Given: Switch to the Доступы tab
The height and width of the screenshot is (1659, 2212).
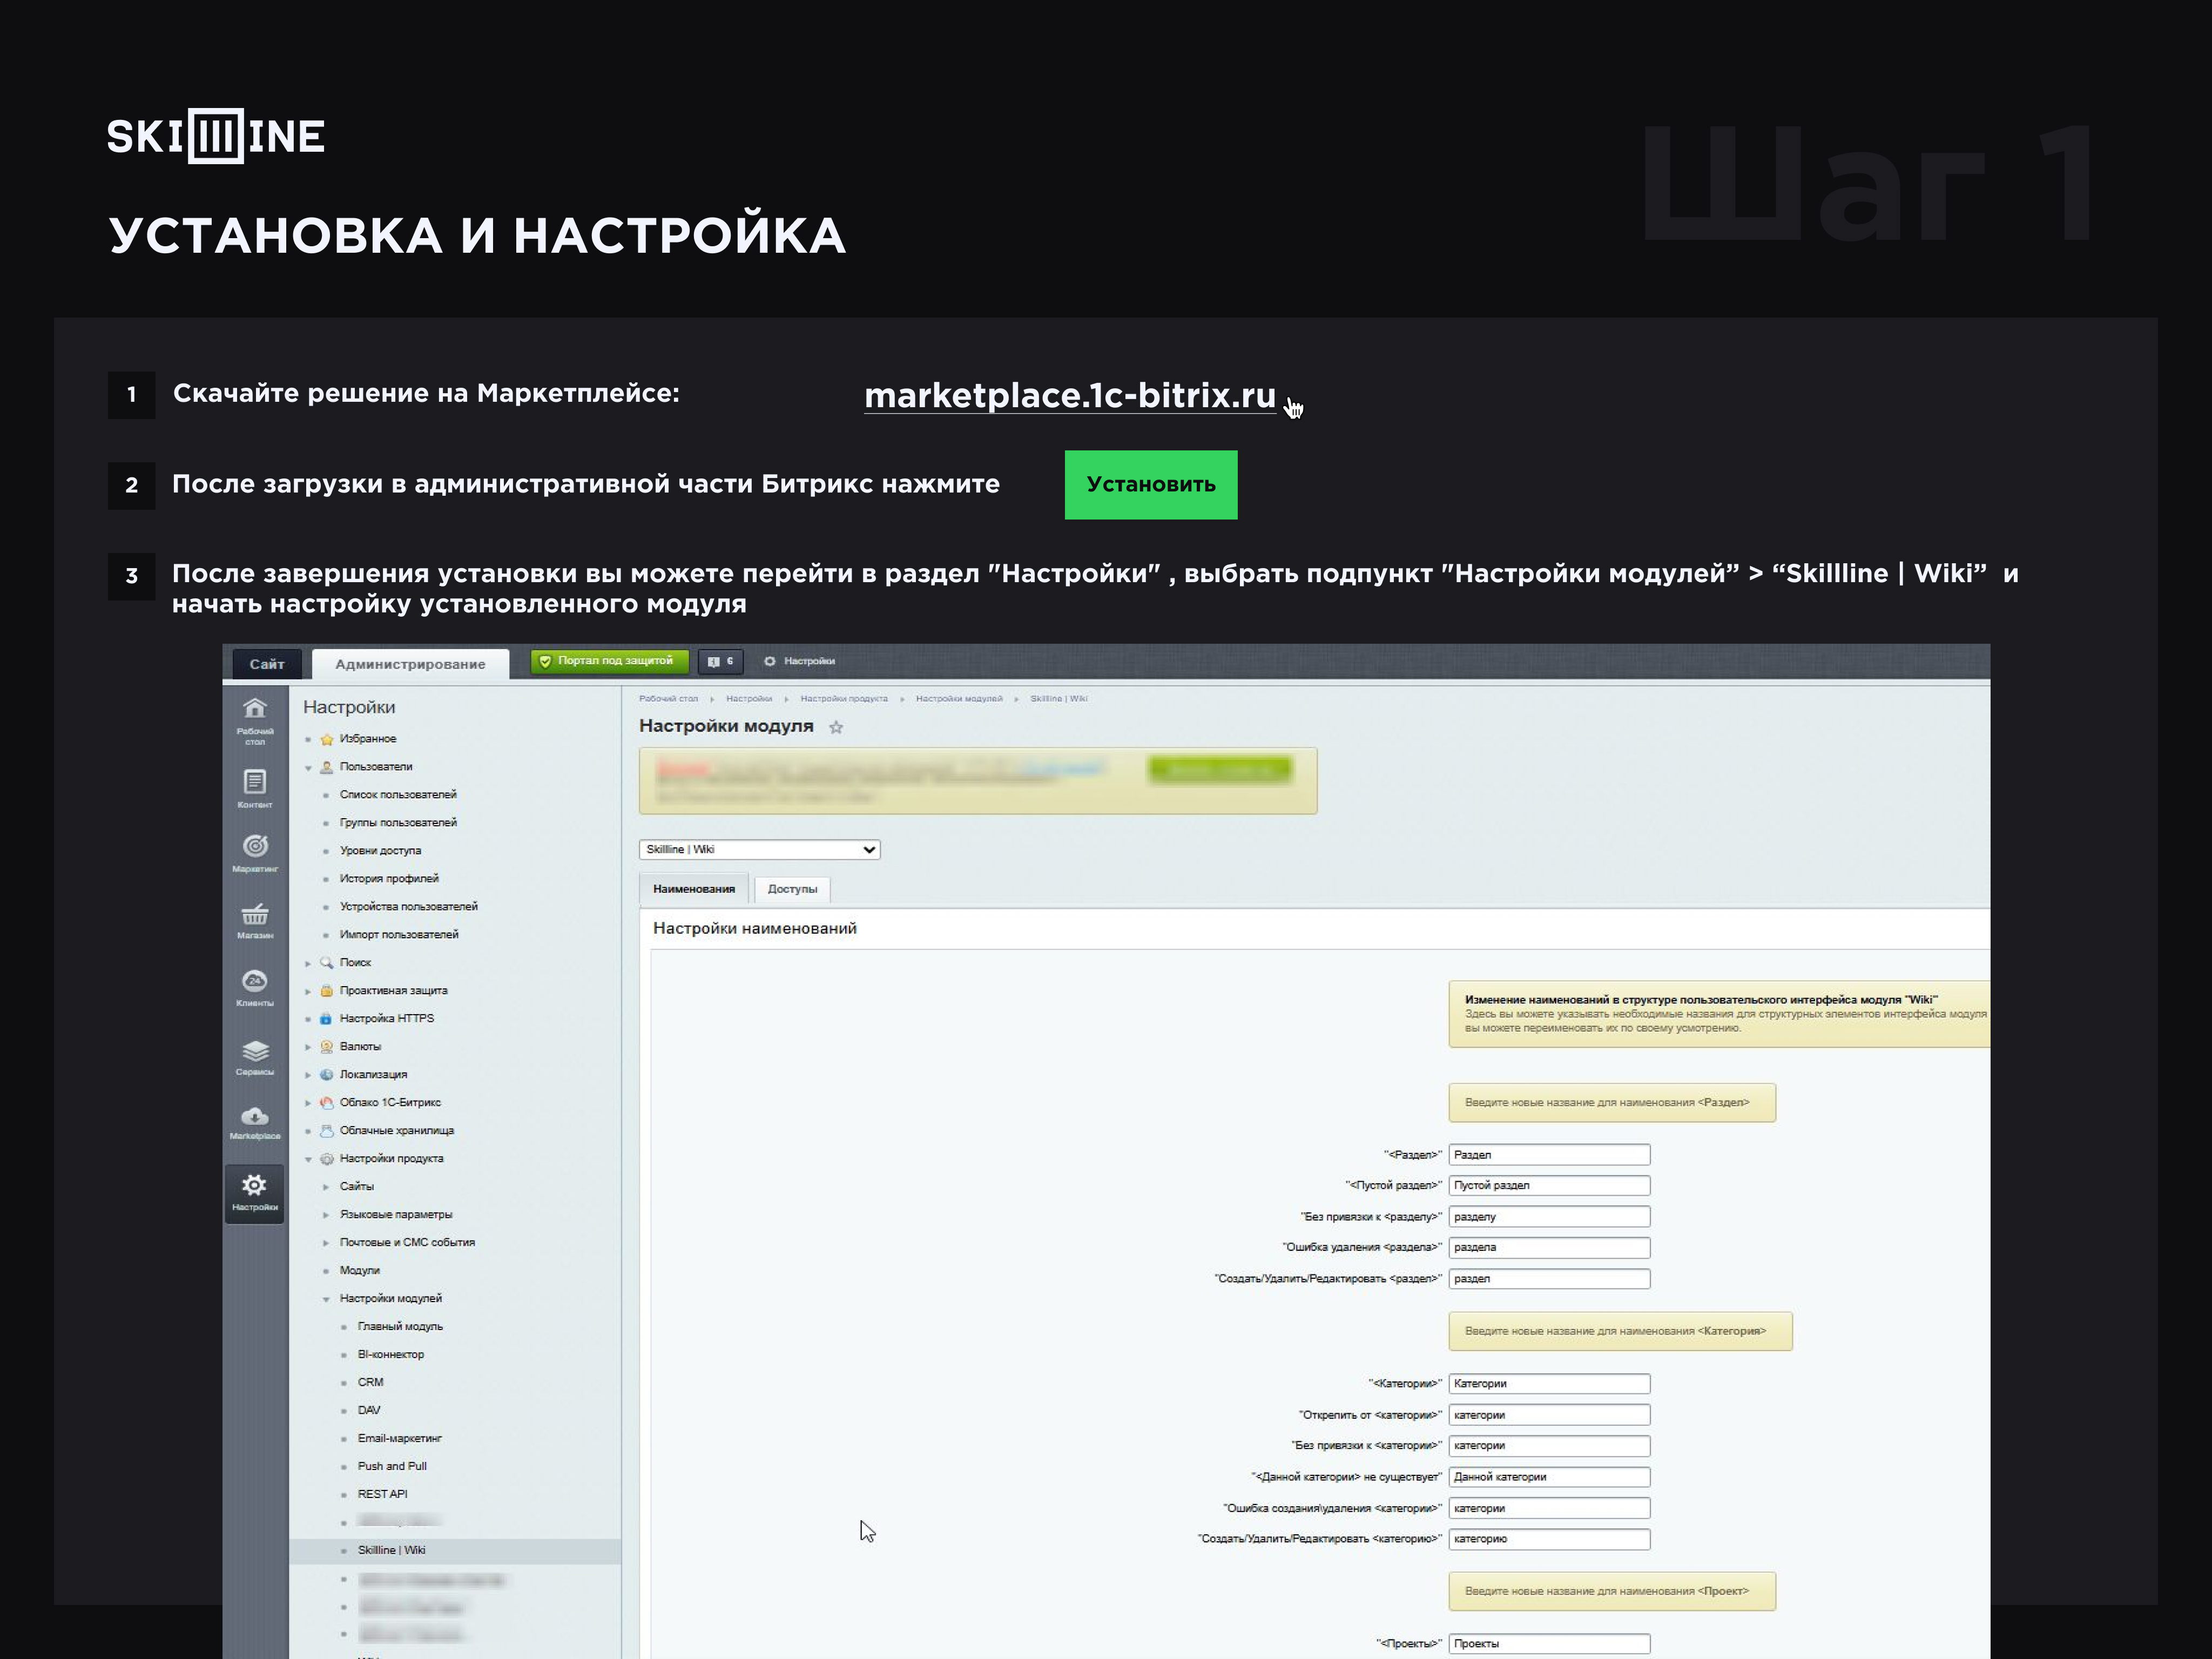Looking at the screenshot, I should pyautogui.click(x=792, y=889).
